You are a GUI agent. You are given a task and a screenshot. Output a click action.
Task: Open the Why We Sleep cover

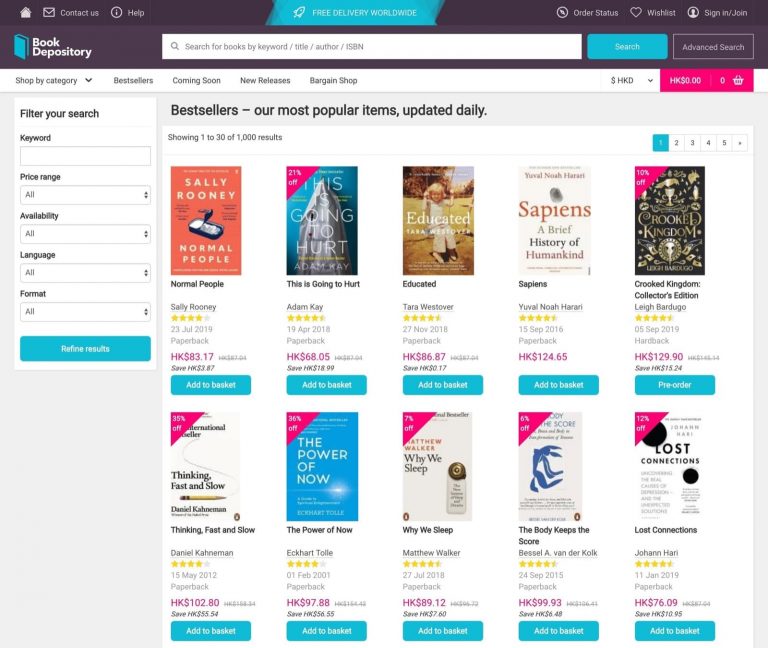click(x=437, y=466)
